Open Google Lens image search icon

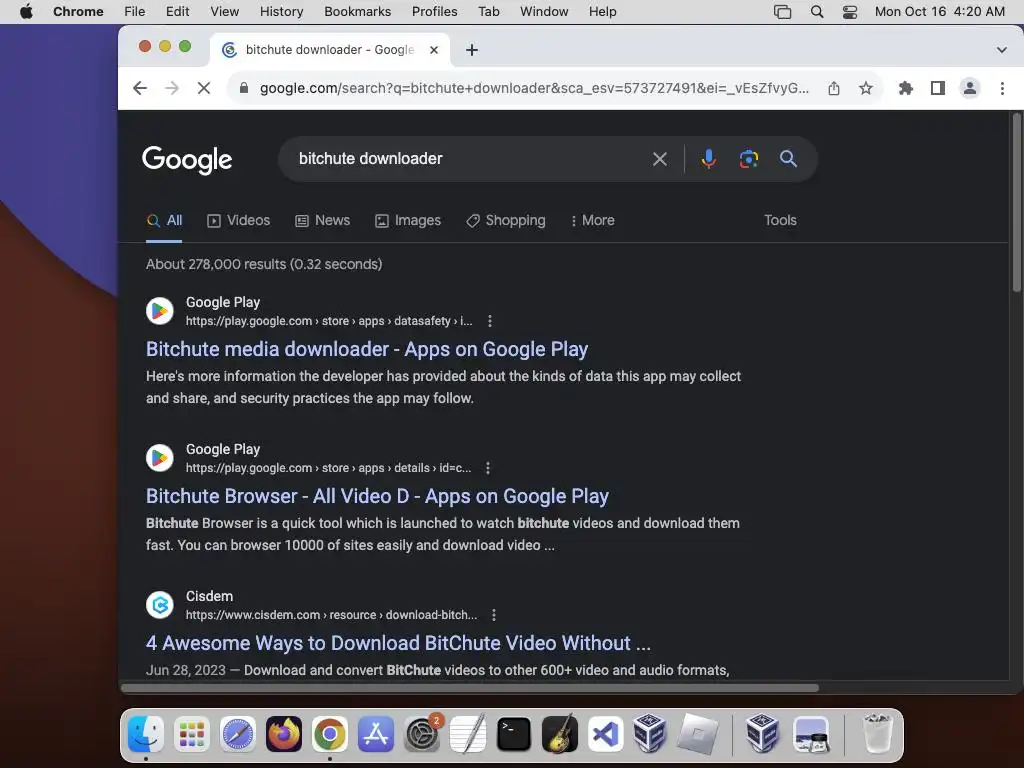pyautogui.click(x=748, y=159)
